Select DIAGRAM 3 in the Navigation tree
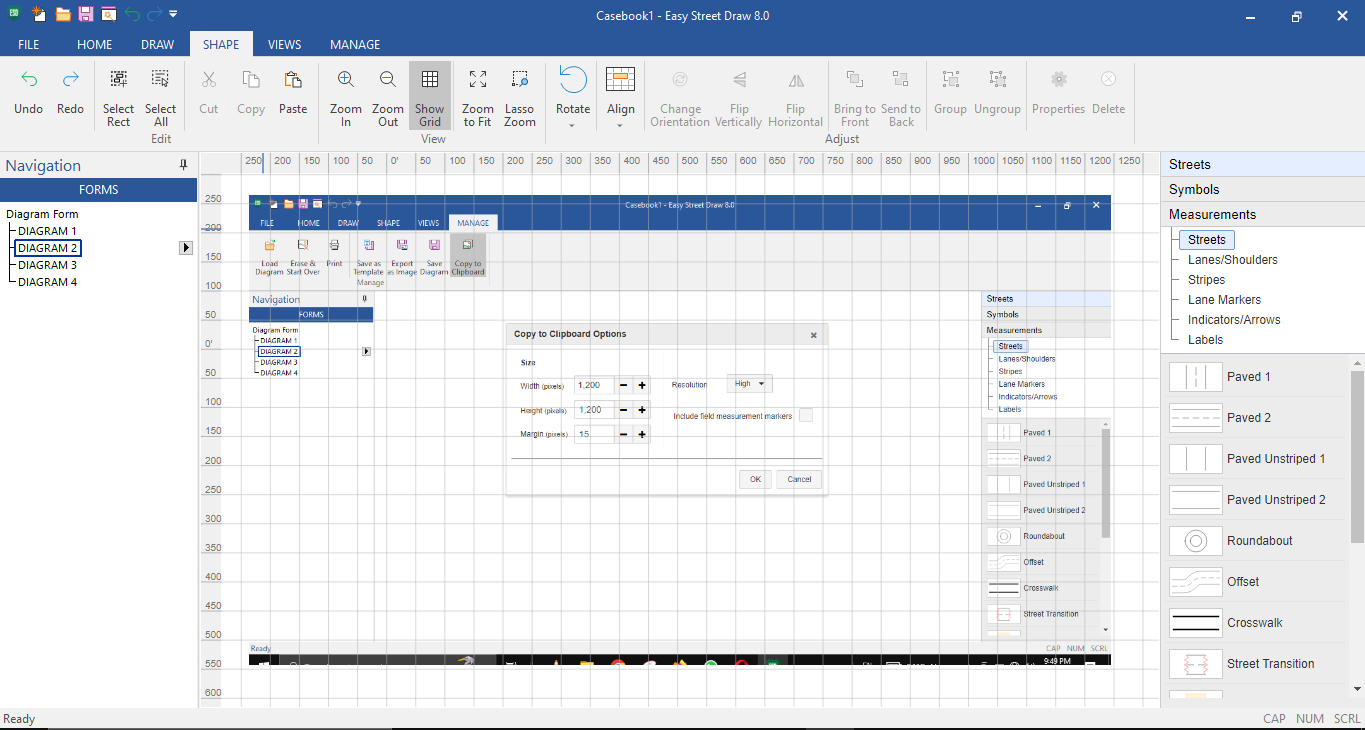 [47, 265]
